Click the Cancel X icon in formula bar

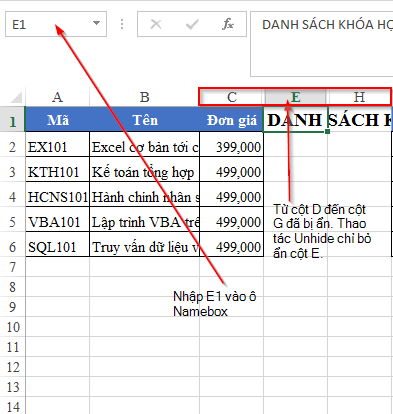tap(156, 24)
